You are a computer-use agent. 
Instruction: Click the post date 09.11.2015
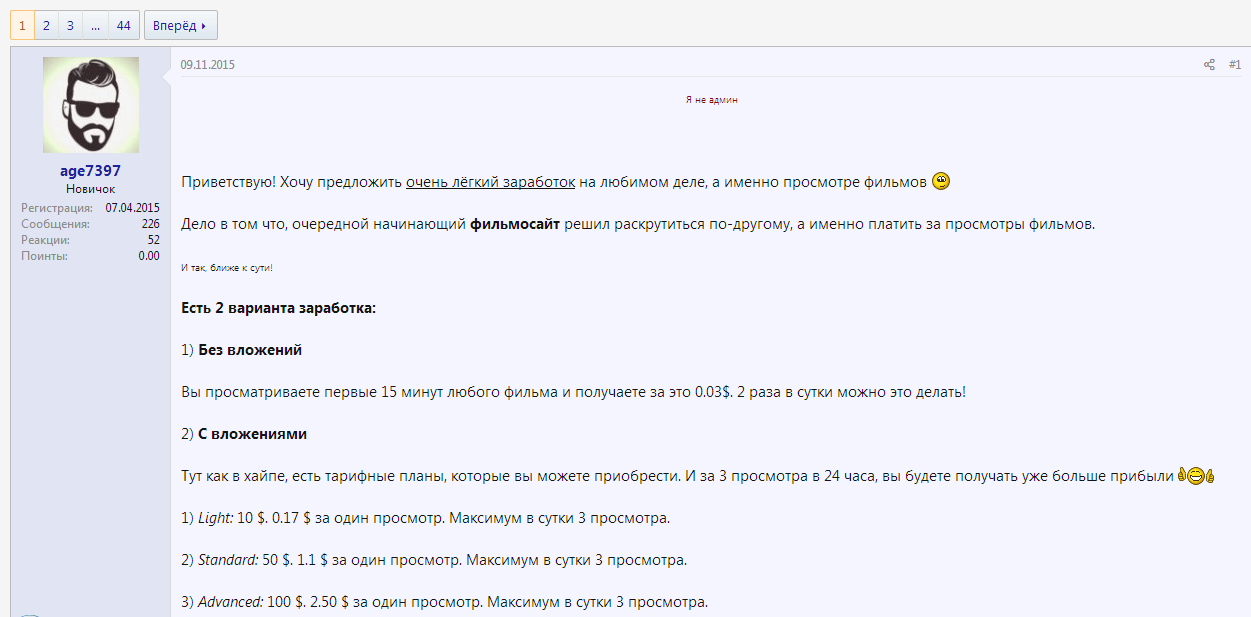207,65
